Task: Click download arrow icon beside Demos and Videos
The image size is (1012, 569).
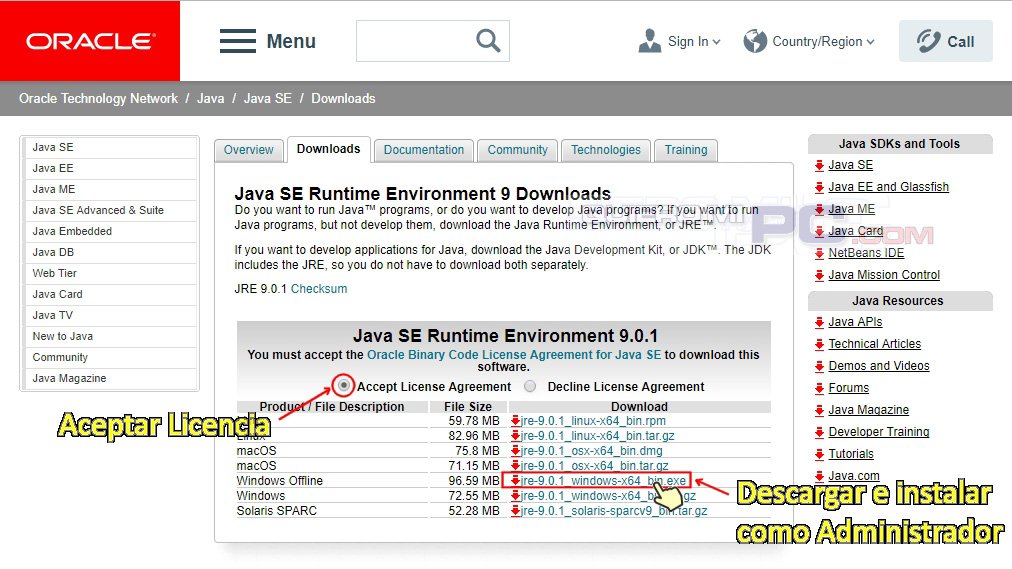Action: 819,366
